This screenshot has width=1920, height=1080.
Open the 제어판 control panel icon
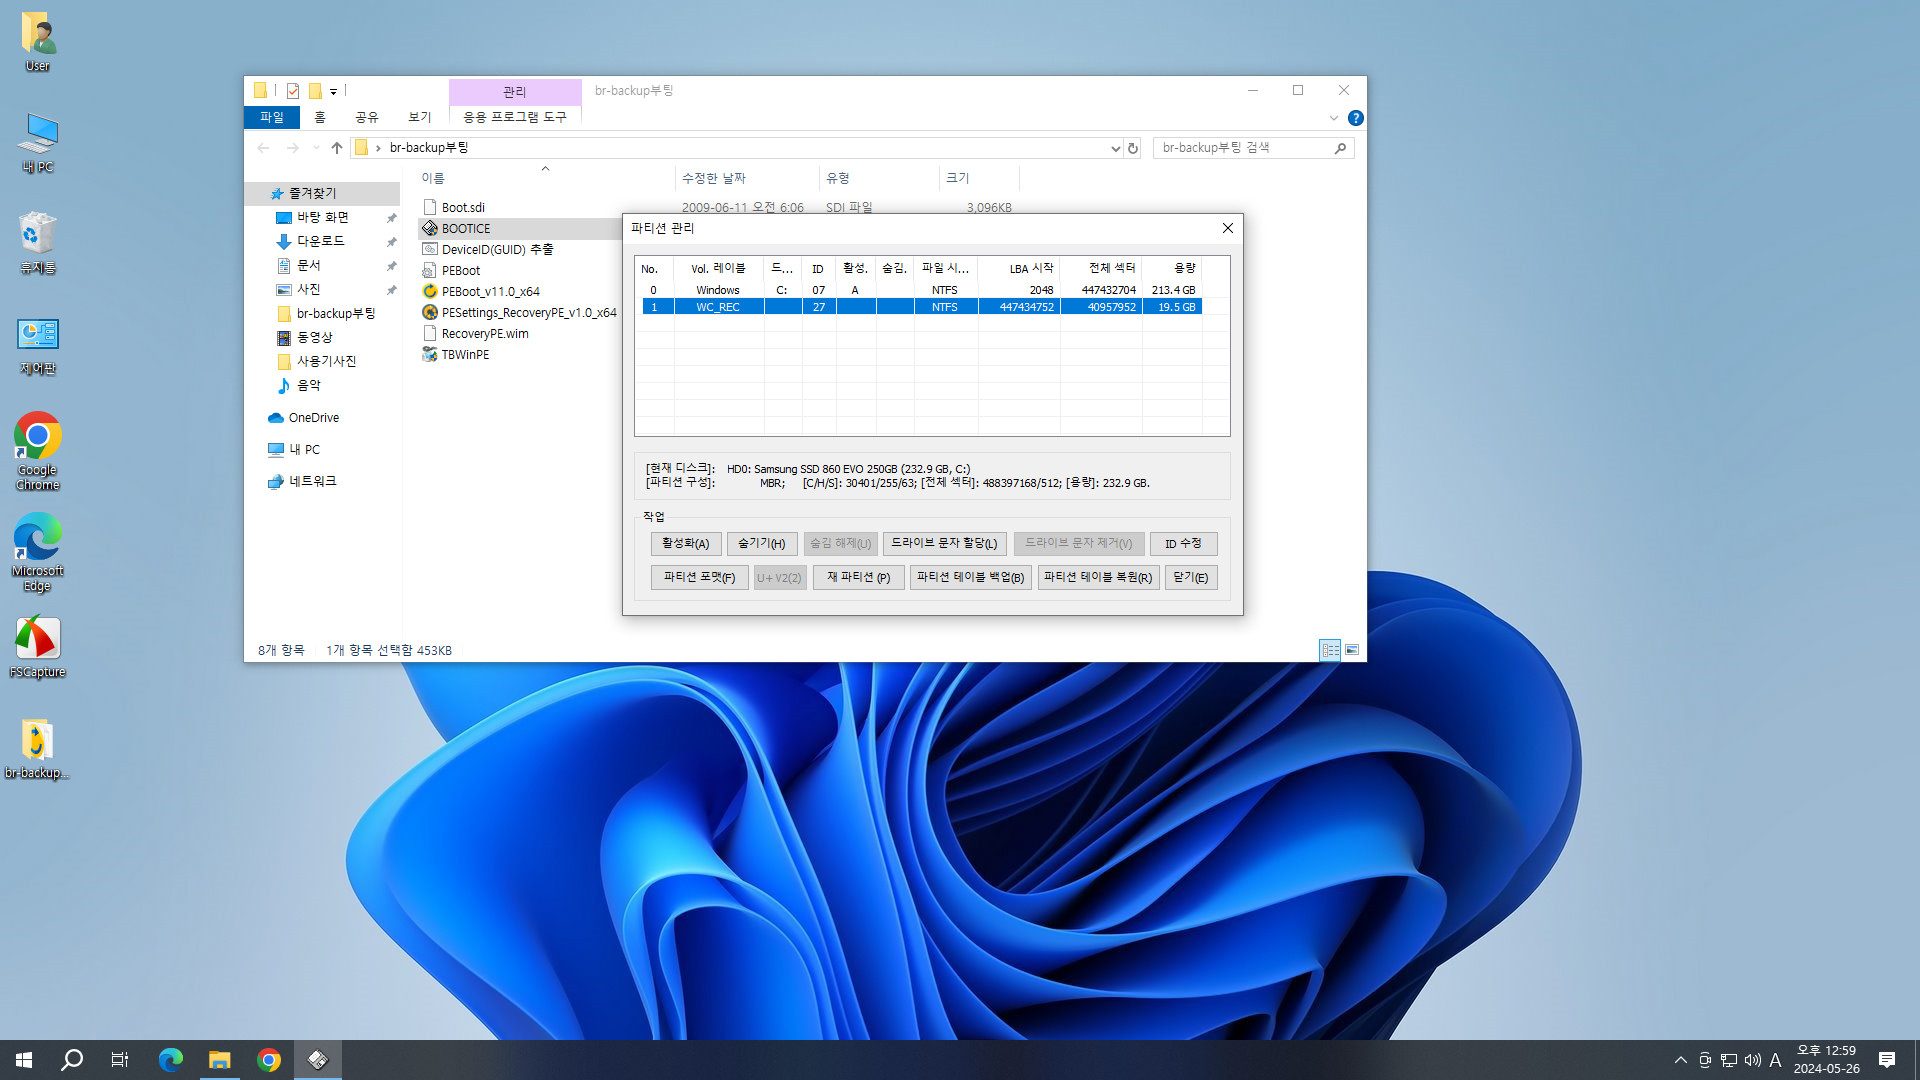(x=37, y=345)
